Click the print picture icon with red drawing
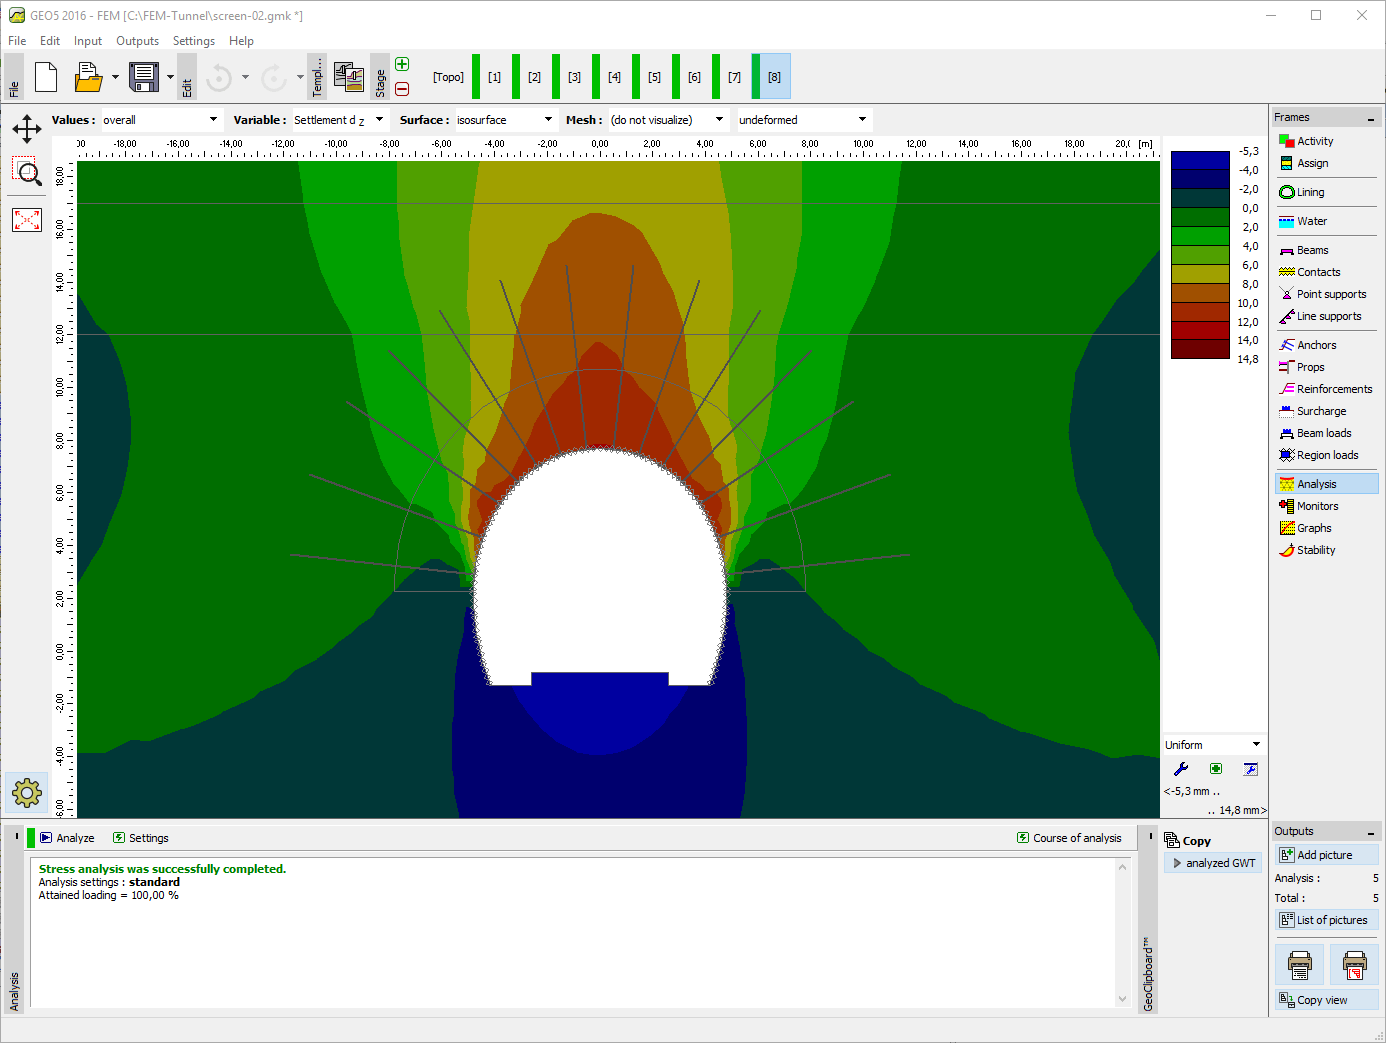 pos(1354,966)
